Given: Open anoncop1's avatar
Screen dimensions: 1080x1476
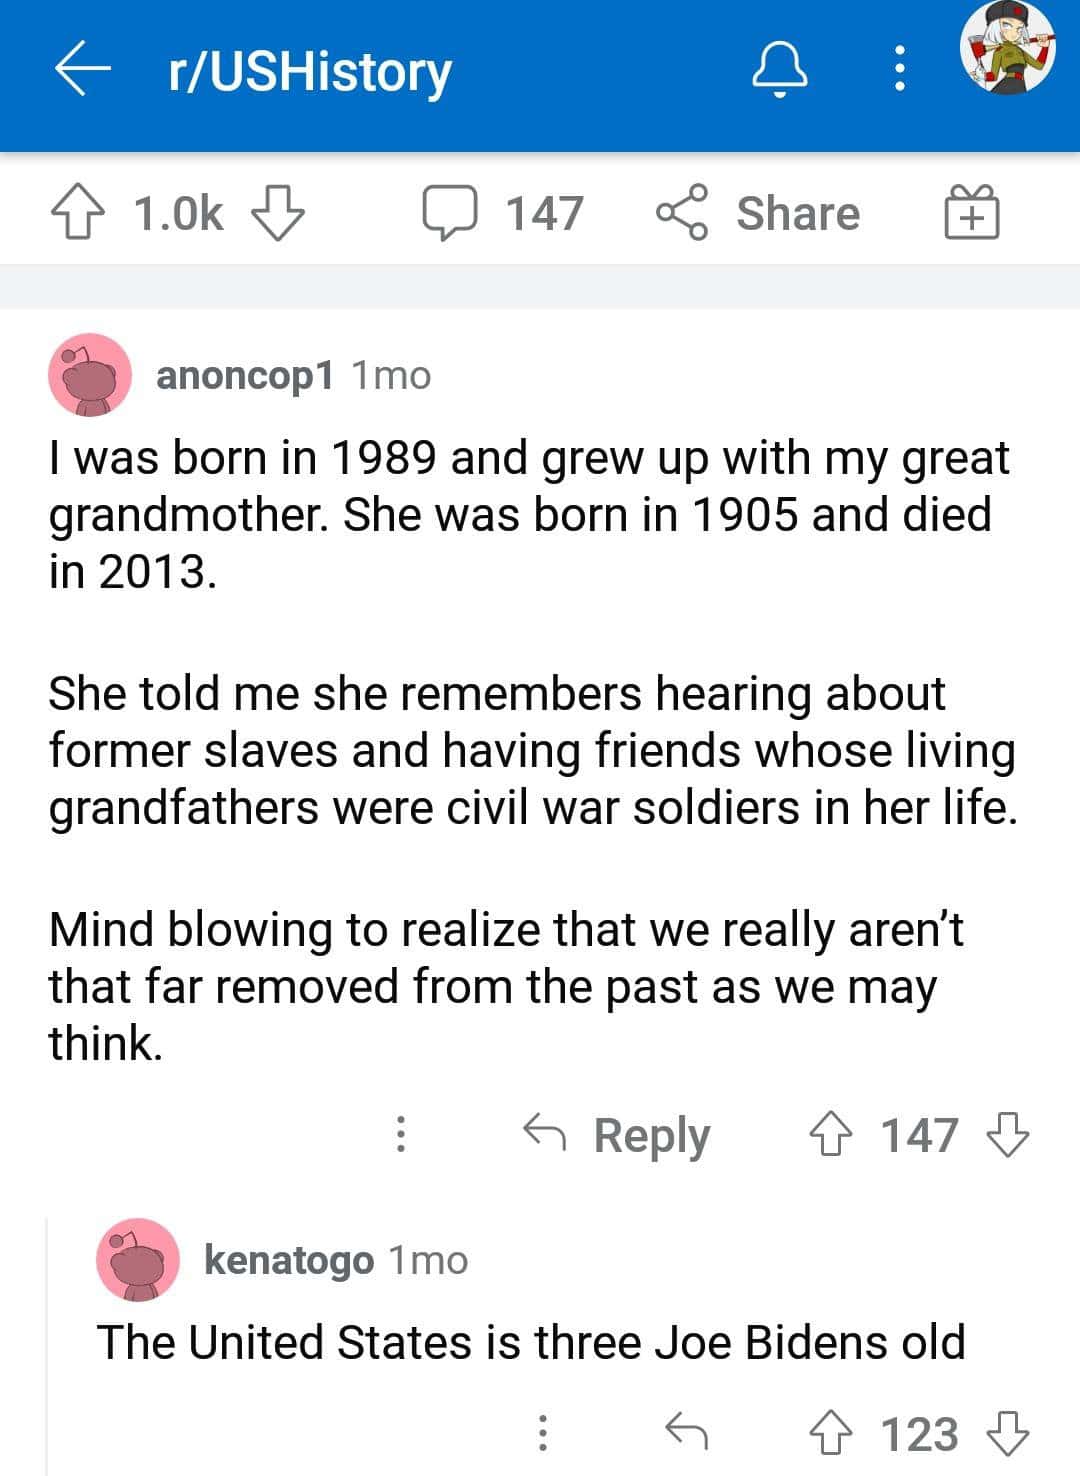Looking at the screenshot, I should click(x=90, y=375).
